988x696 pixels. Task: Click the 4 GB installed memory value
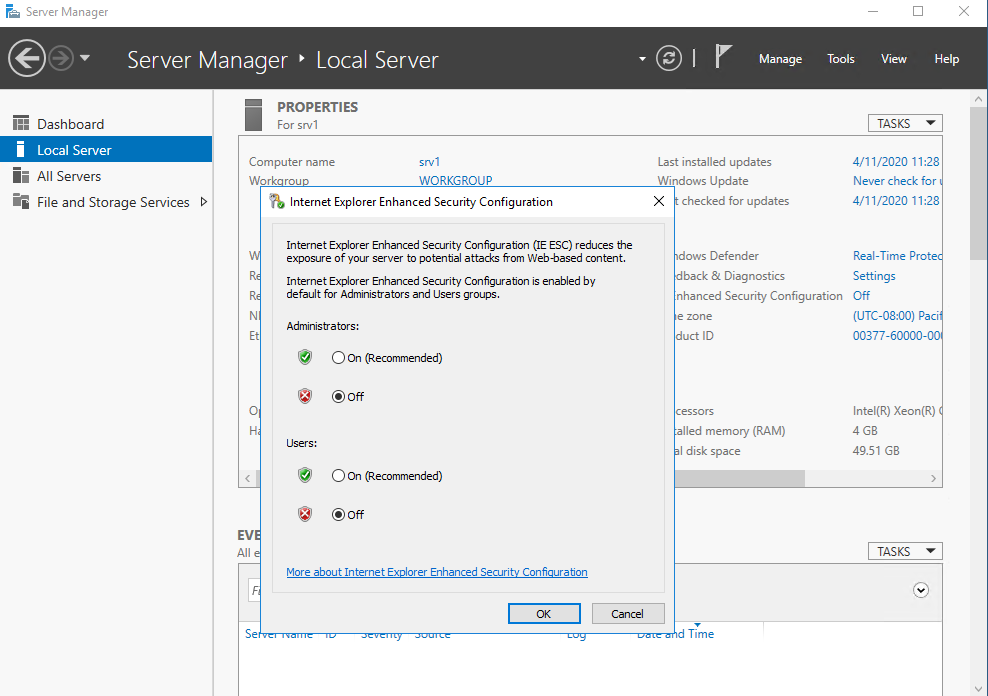pos(865,431)
